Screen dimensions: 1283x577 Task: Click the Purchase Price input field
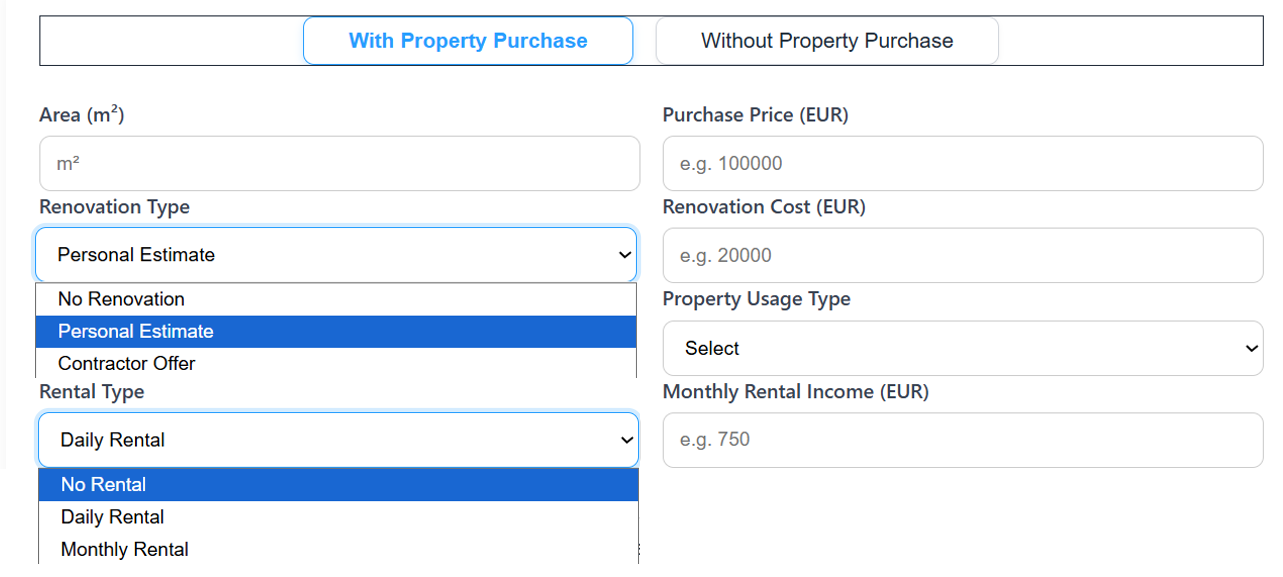962,163
